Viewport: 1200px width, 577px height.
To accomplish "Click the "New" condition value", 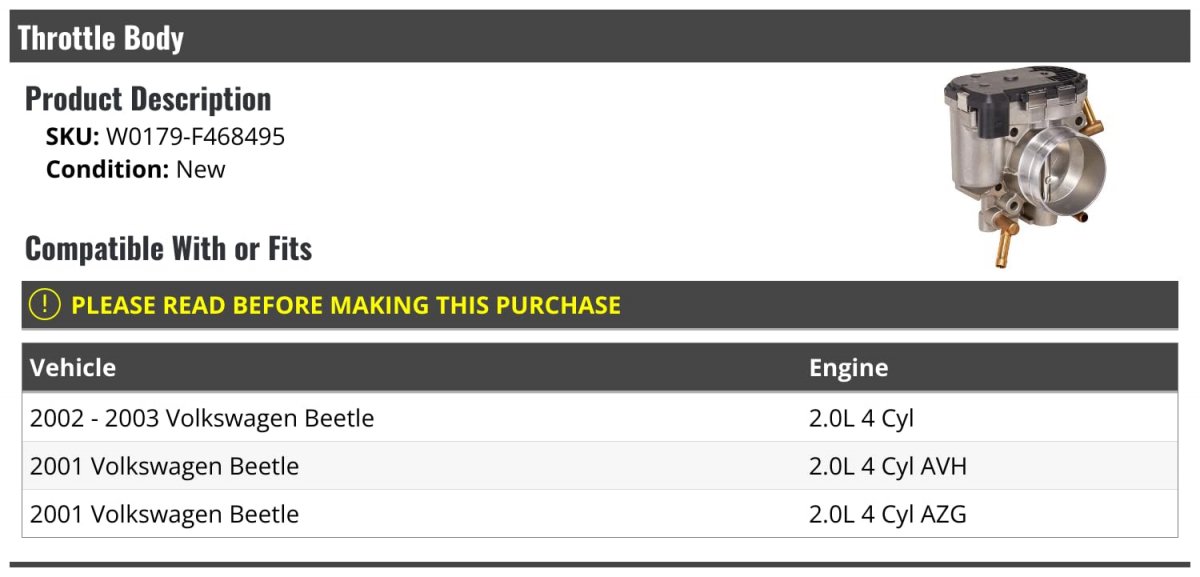I will click(x=201, y=169).
